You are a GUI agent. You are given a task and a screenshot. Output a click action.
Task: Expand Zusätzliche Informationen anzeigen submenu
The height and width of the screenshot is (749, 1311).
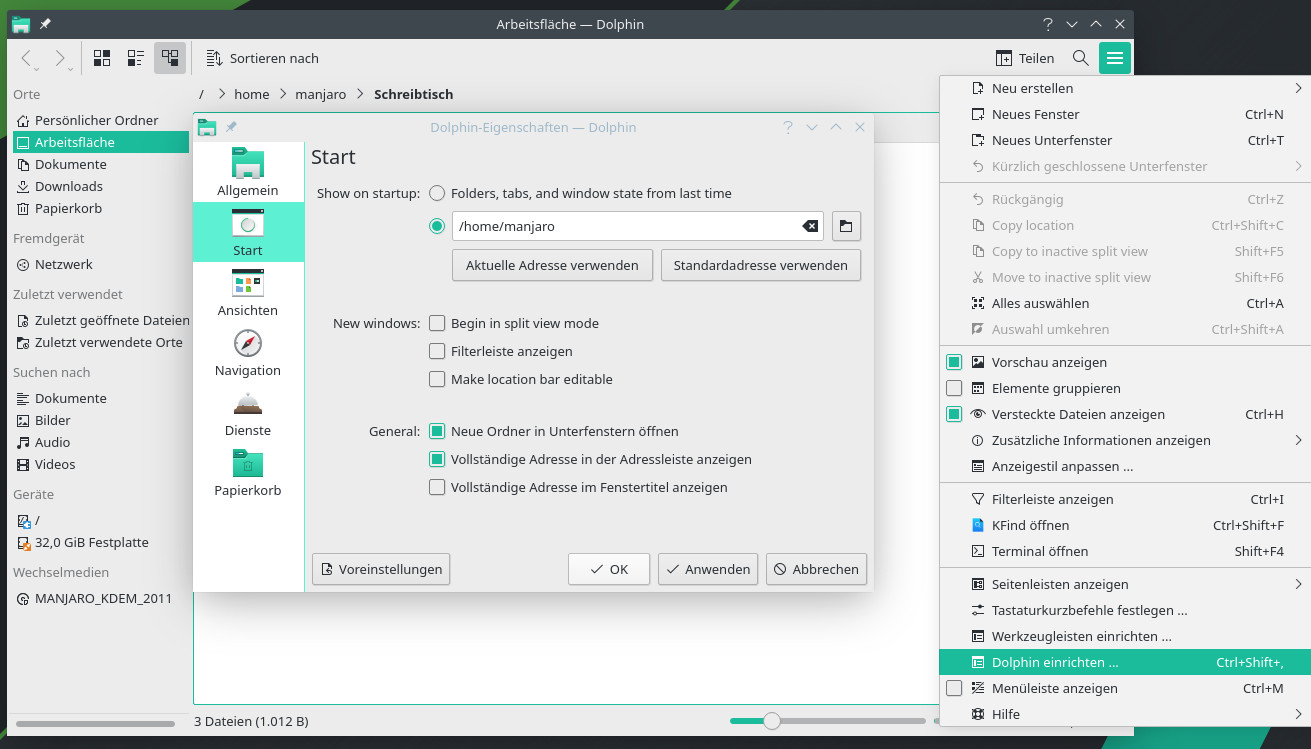coord(1125,440)
